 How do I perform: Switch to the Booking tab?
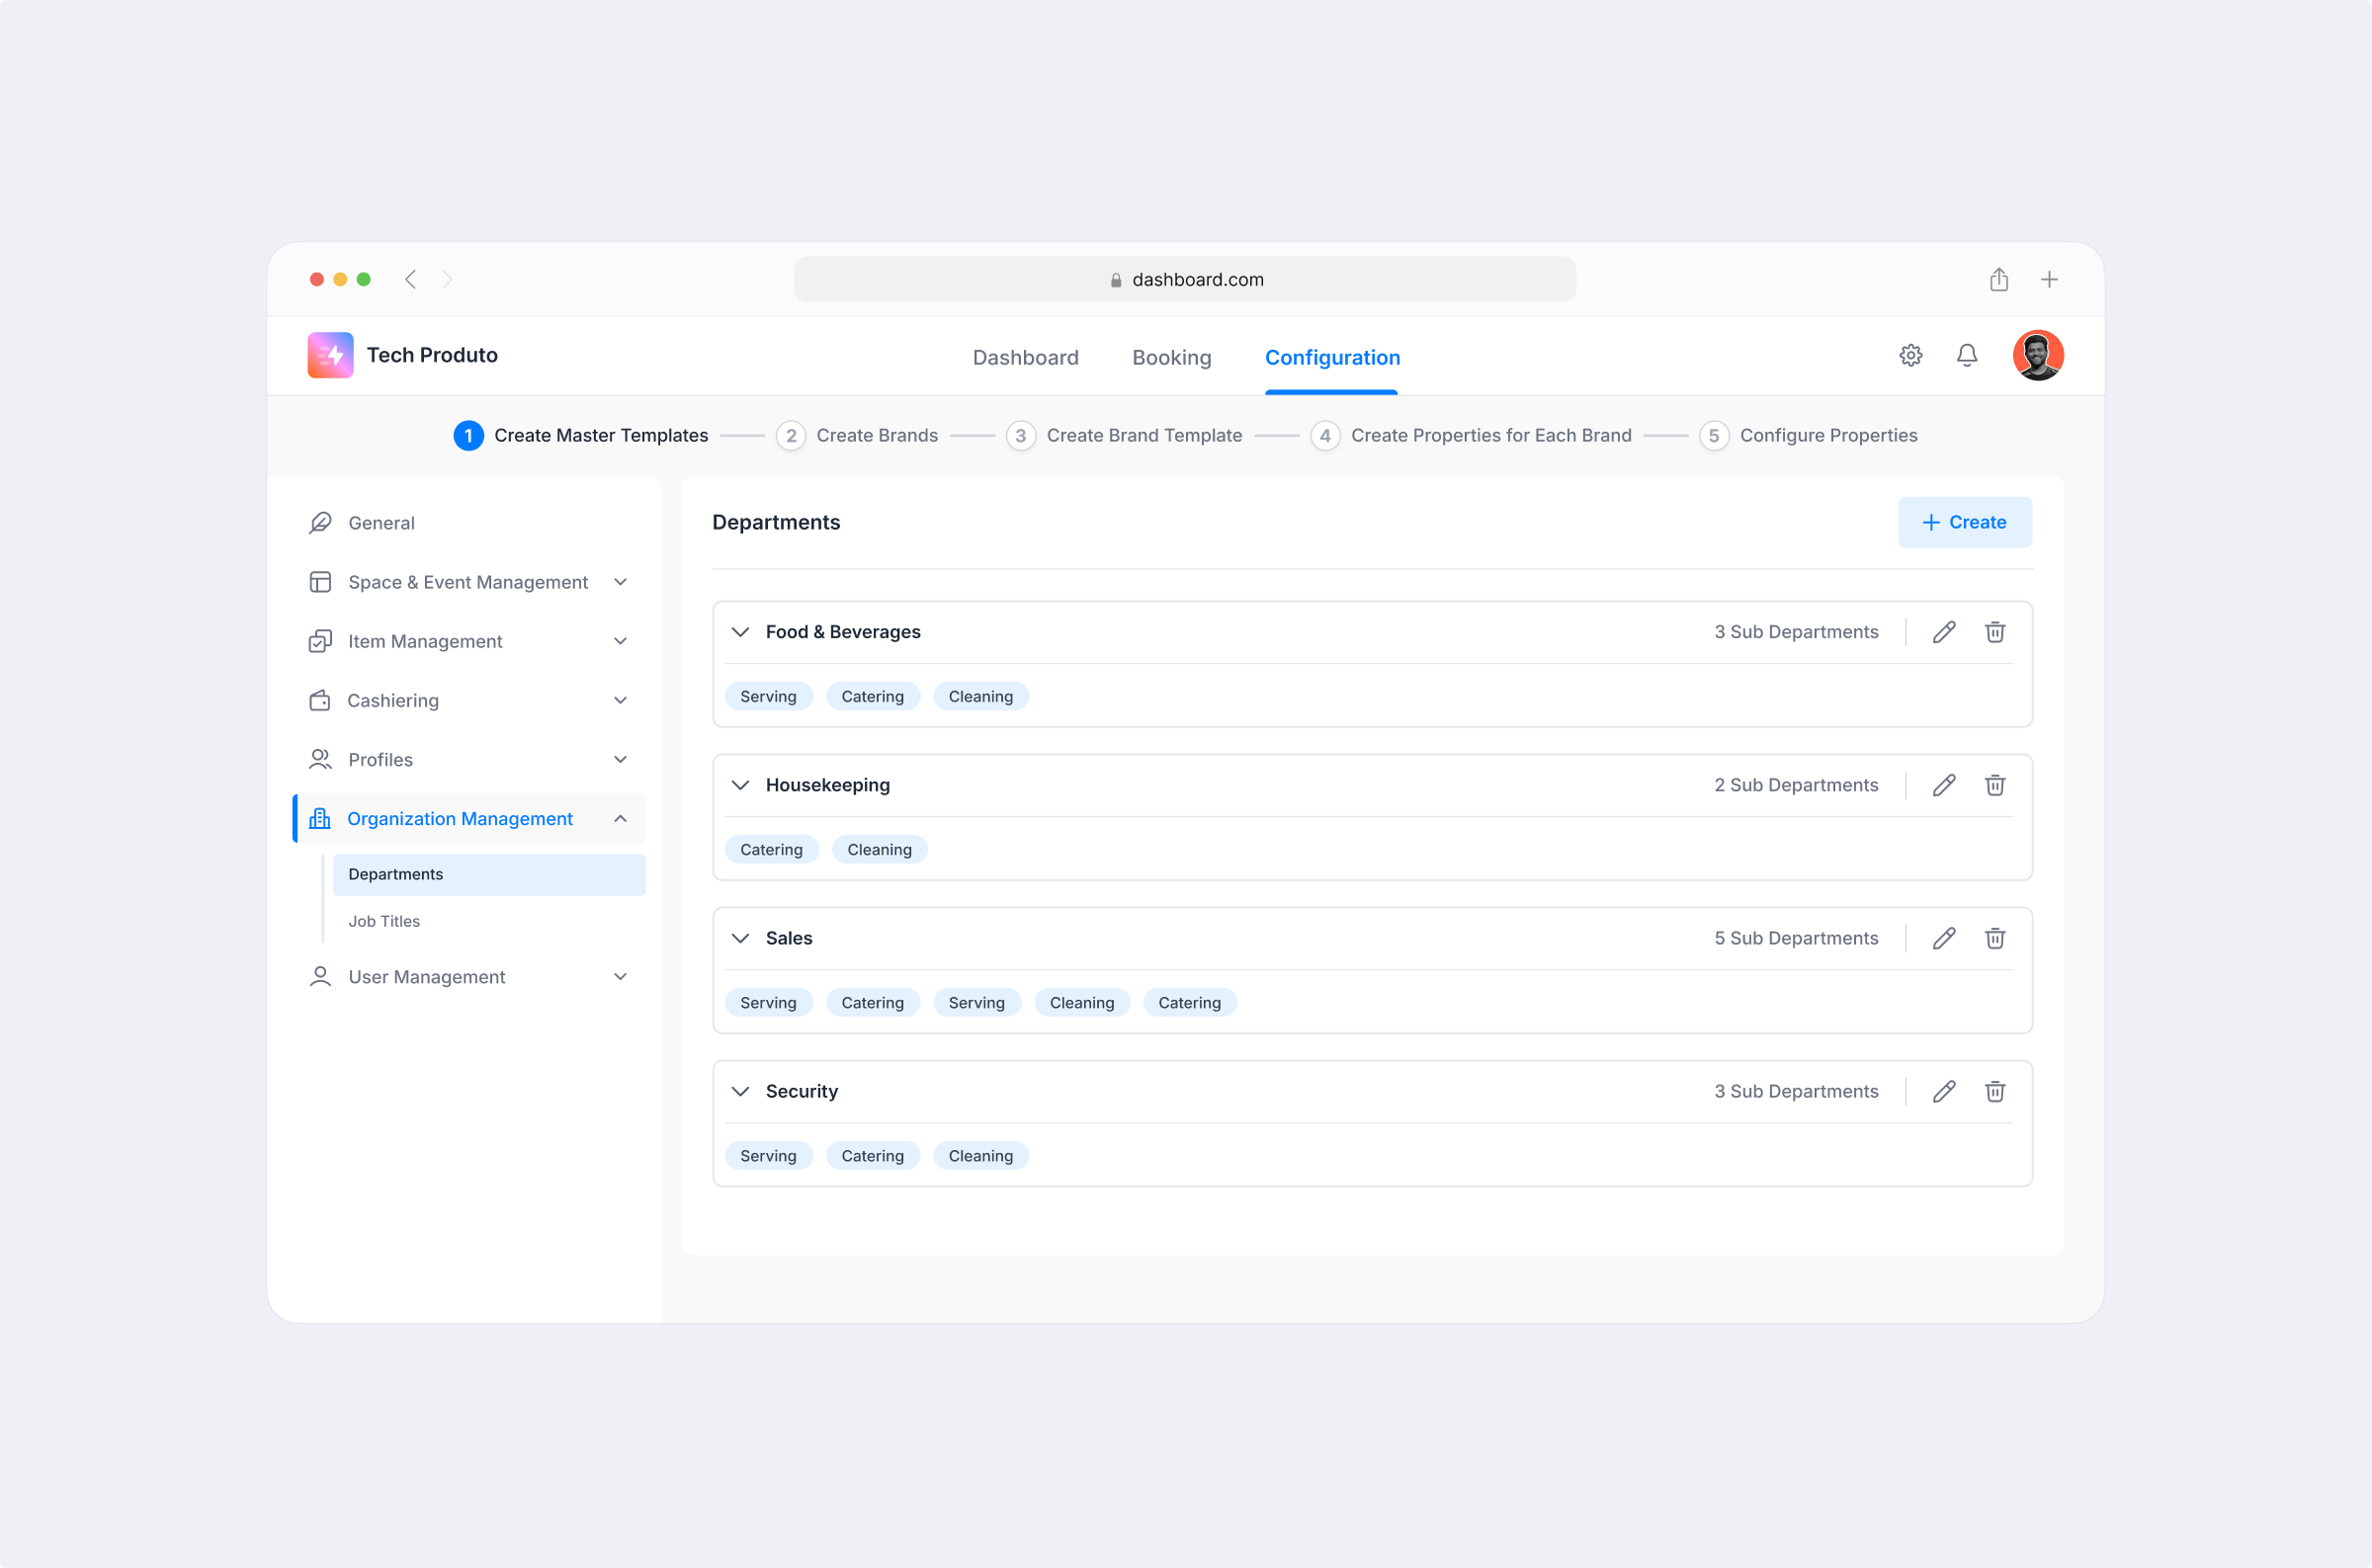pos(1171,357)
